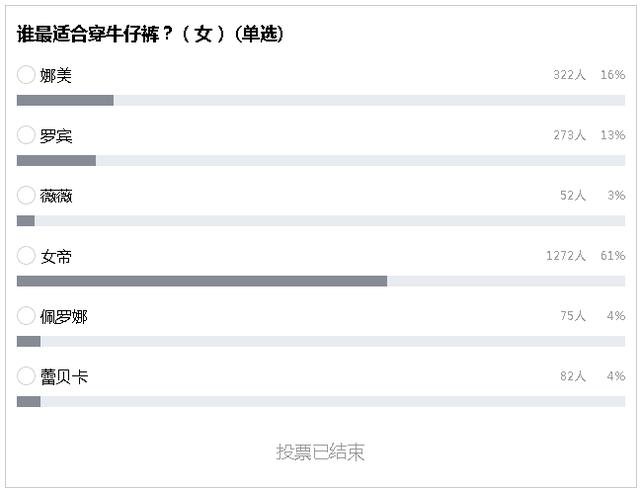Click the 蕾贝卡 option label
Image resolution: width=640 pixels, height=491 pixels.
(x=64, y=376)
